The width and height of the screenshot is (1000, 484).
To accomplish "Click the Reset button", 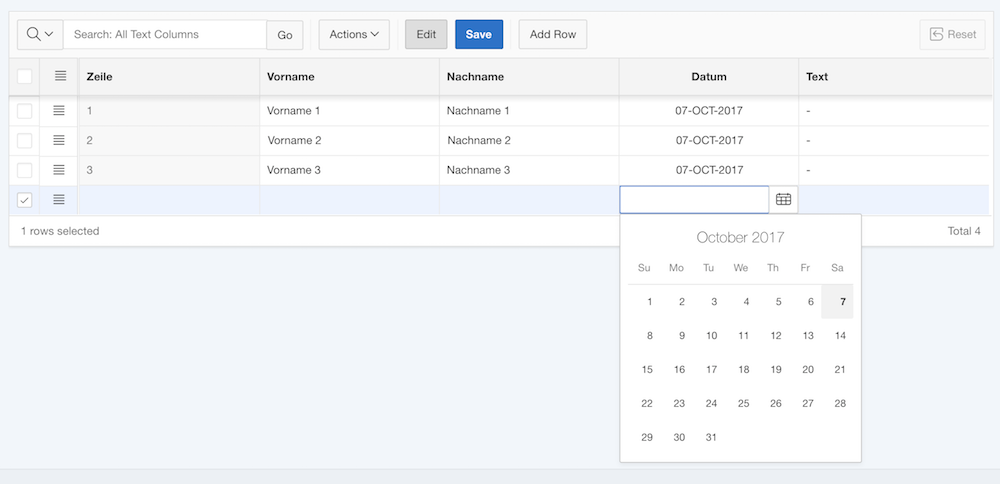I will pyautogui.click(x=953, y=34).
